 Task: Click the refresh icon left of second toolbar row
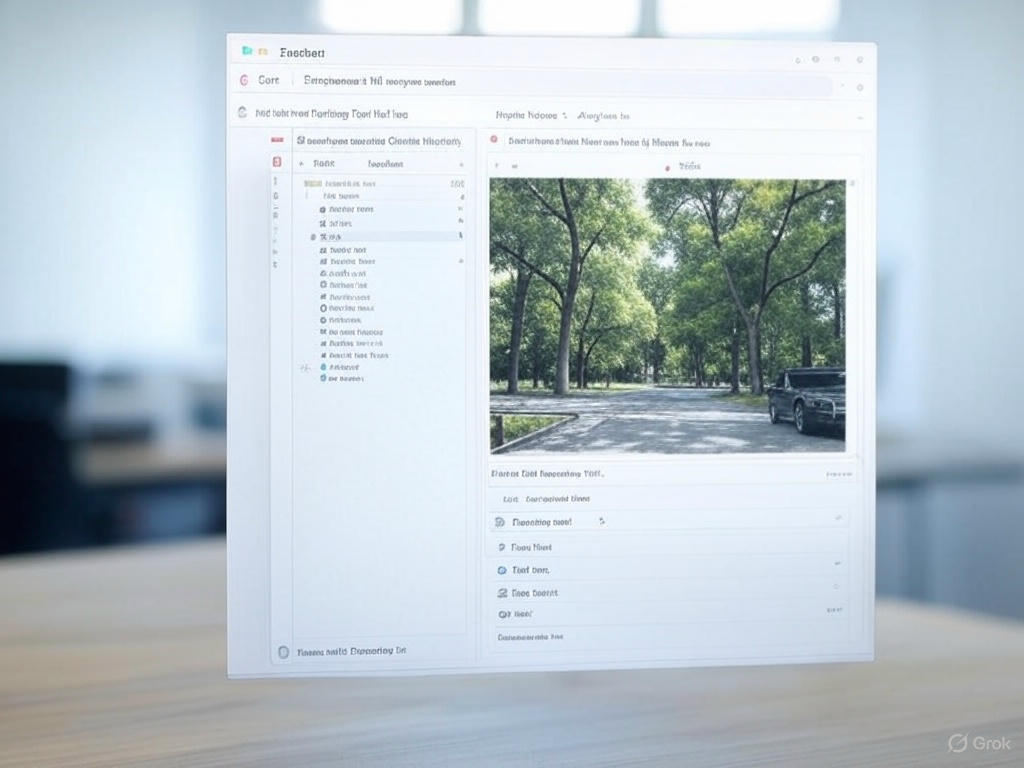pyautogui.click(x=242, y=114)
